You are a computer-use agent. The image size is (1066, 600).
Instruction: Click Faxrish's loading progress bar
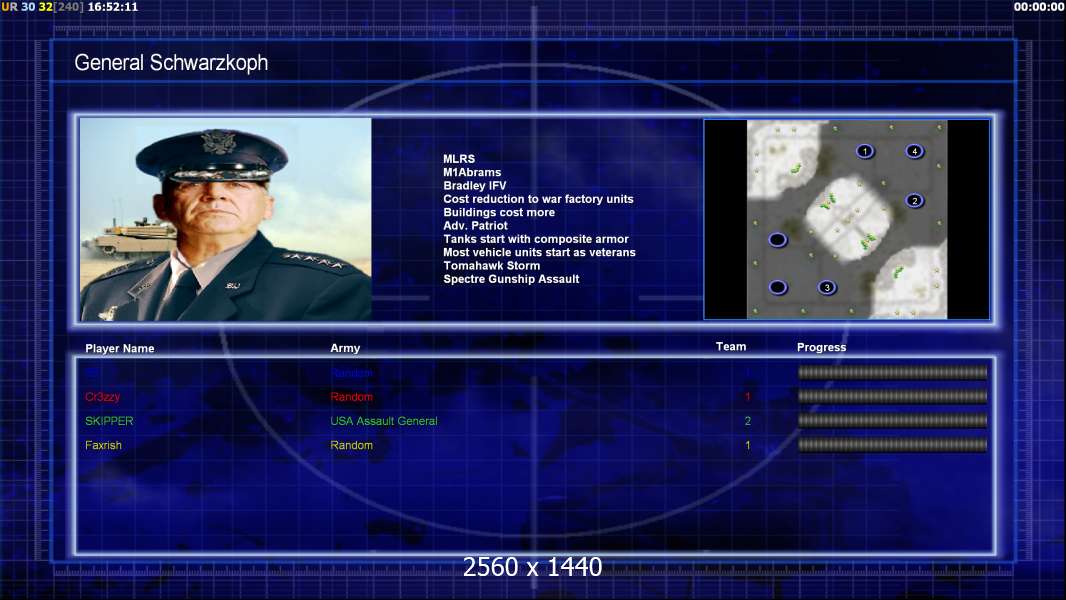pos(893,445)
